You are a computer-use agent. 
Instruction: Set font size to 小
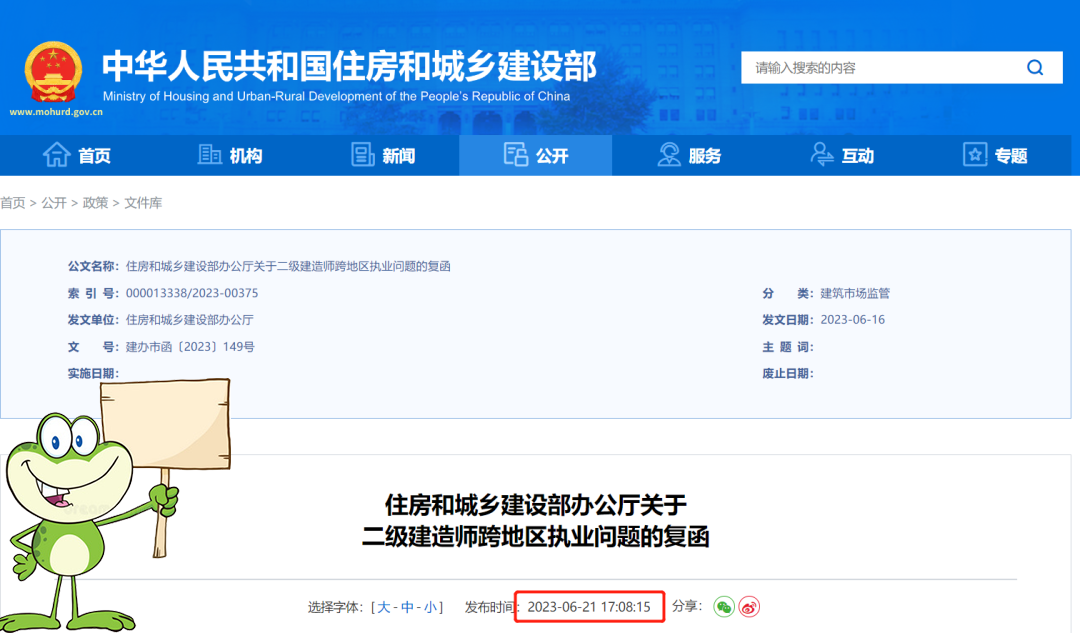point(430,607)
